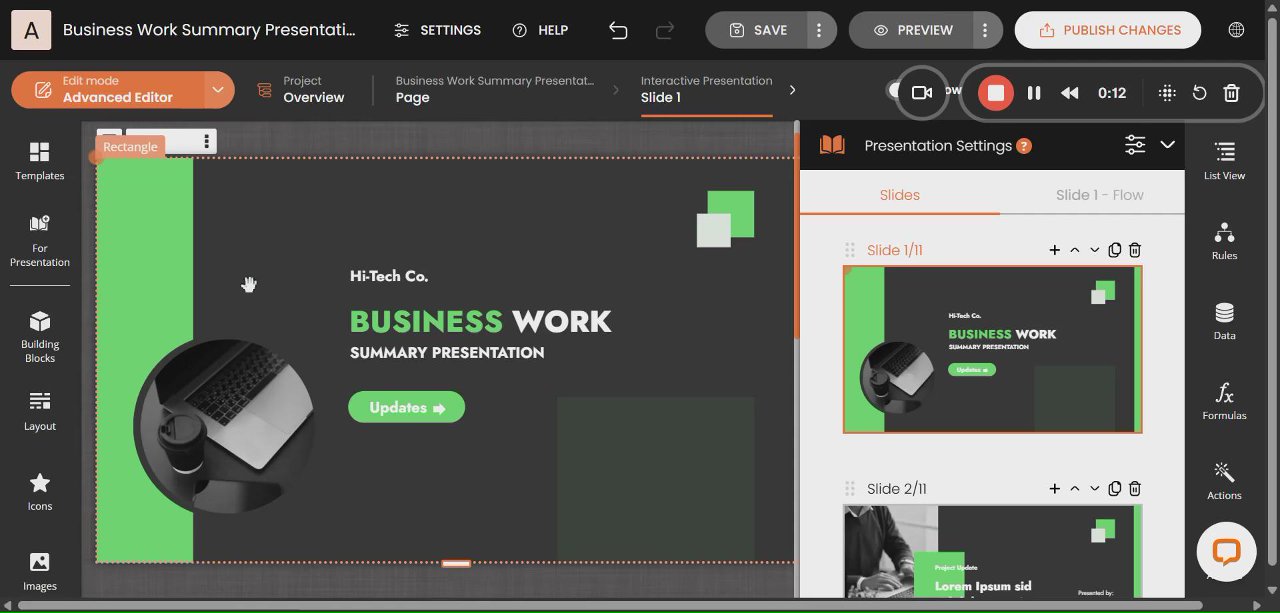Open the Rectangle element three-dot menu
This screenshot has width=1280, height=613.
pos(207,141)
